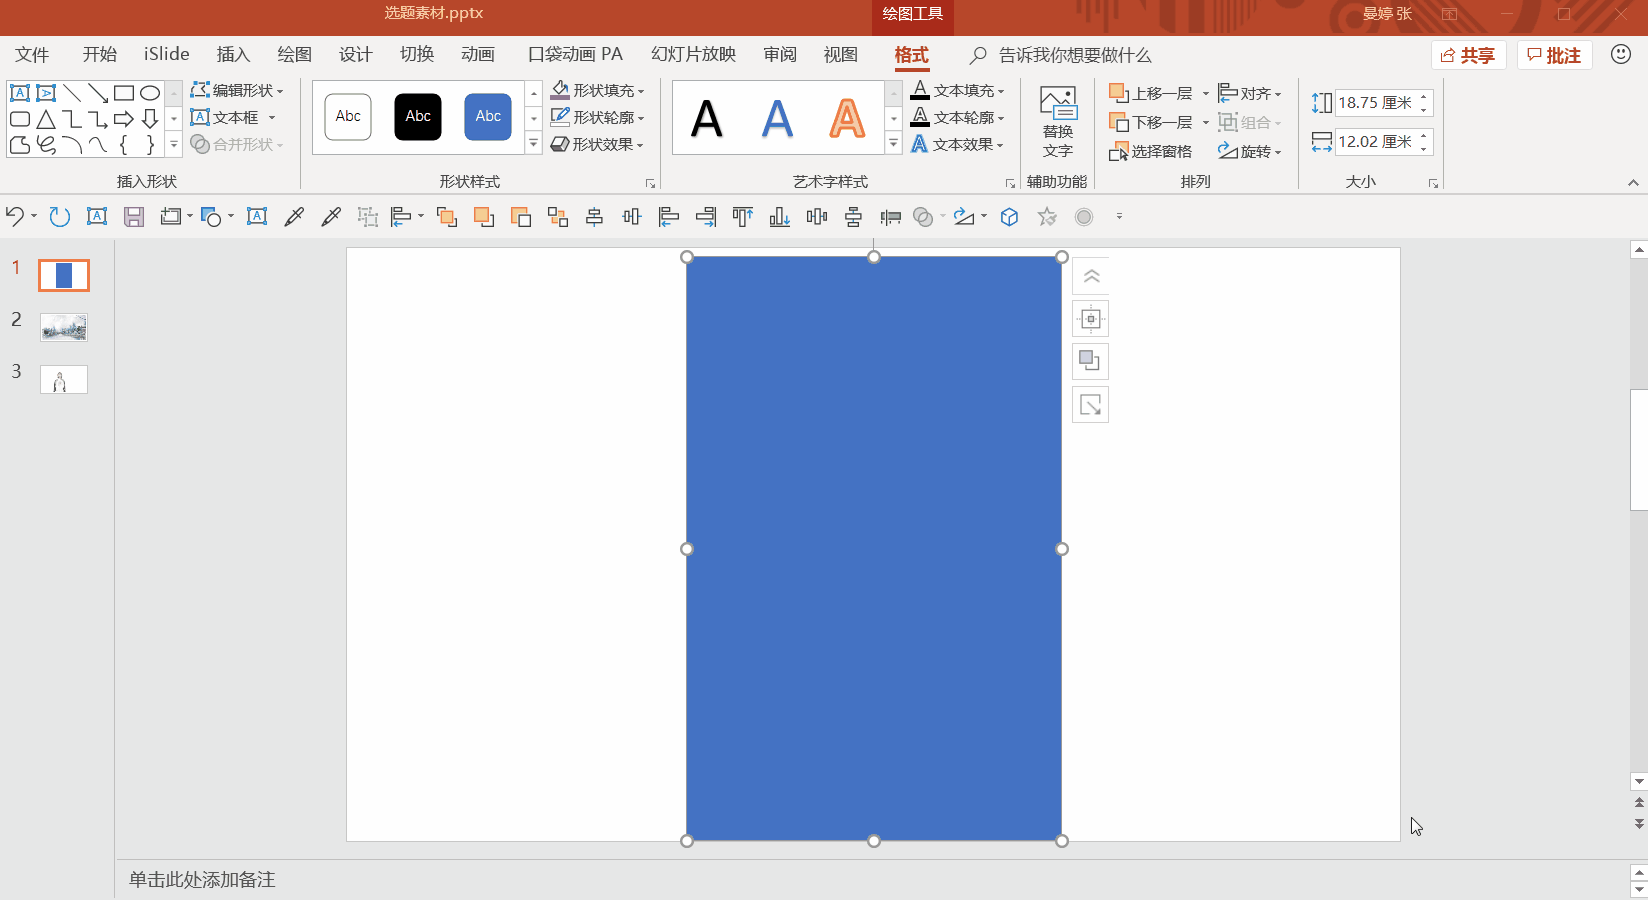
Task: Click the center-align floating icon beside shape
Action: pos(1091,319)
